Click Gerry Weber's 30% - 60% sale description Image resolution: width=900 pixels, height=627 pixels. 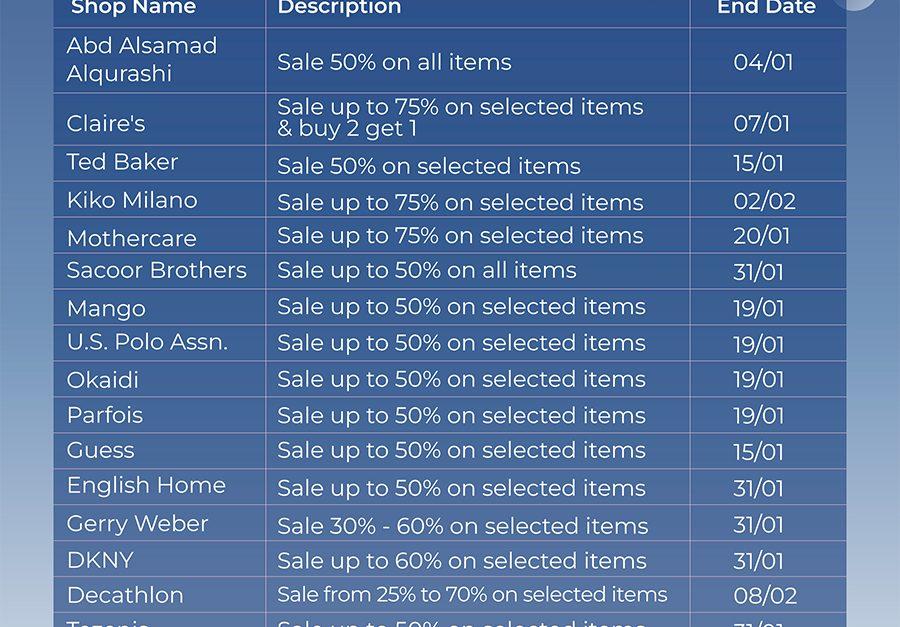click(x=463, y=526)
